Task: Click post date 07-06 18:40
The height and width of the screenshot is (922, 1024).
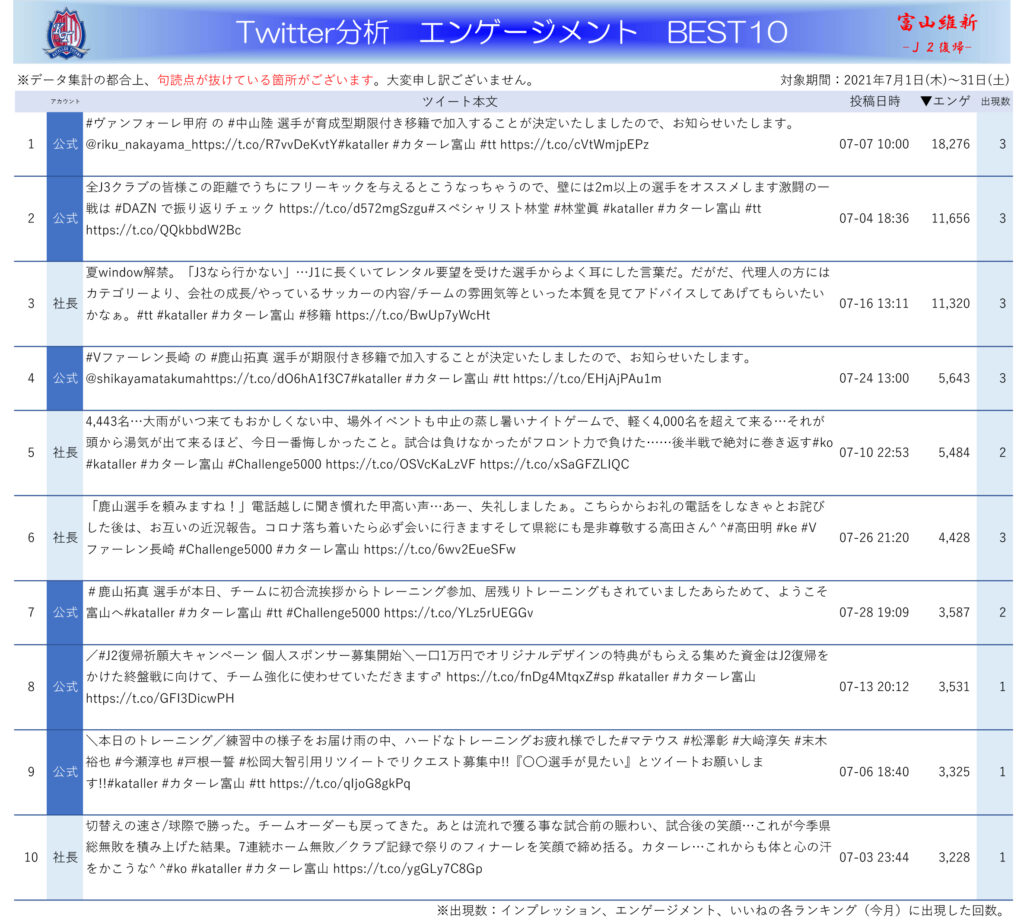Action: tap(874, 772)
